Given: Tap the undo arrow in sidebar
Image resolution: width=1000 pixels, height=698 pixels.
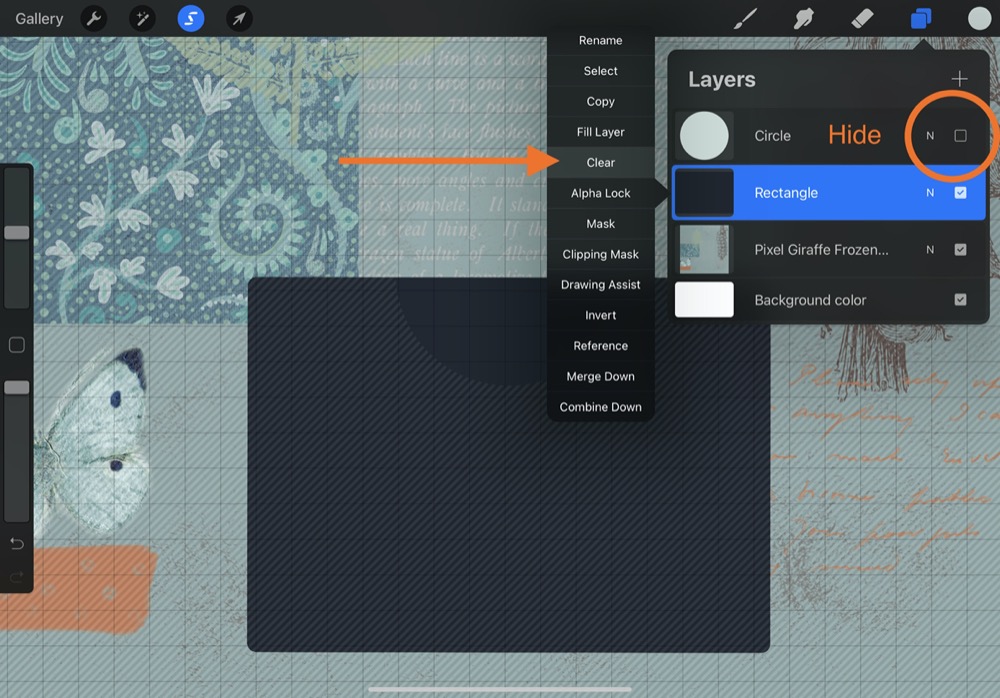Looking at the screenshot, I should tap(17, 544).
